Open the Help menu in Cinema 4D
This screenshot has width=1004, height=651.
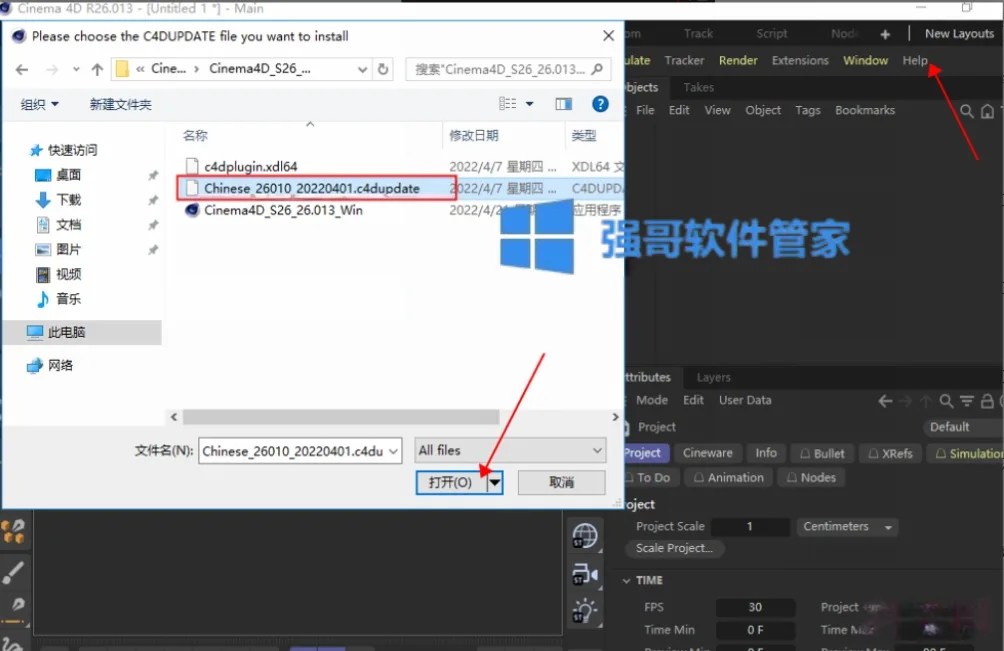click(x=915, y=60)
